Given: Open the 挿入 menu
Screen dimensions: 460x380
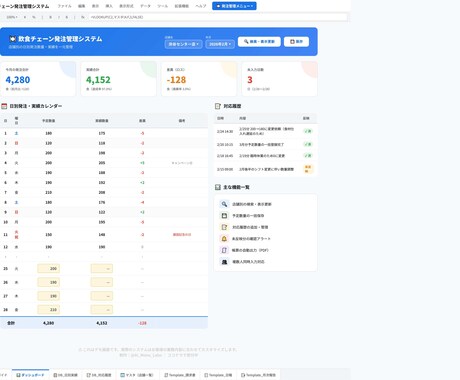Looking at the screenshot, I should point(109,6).
